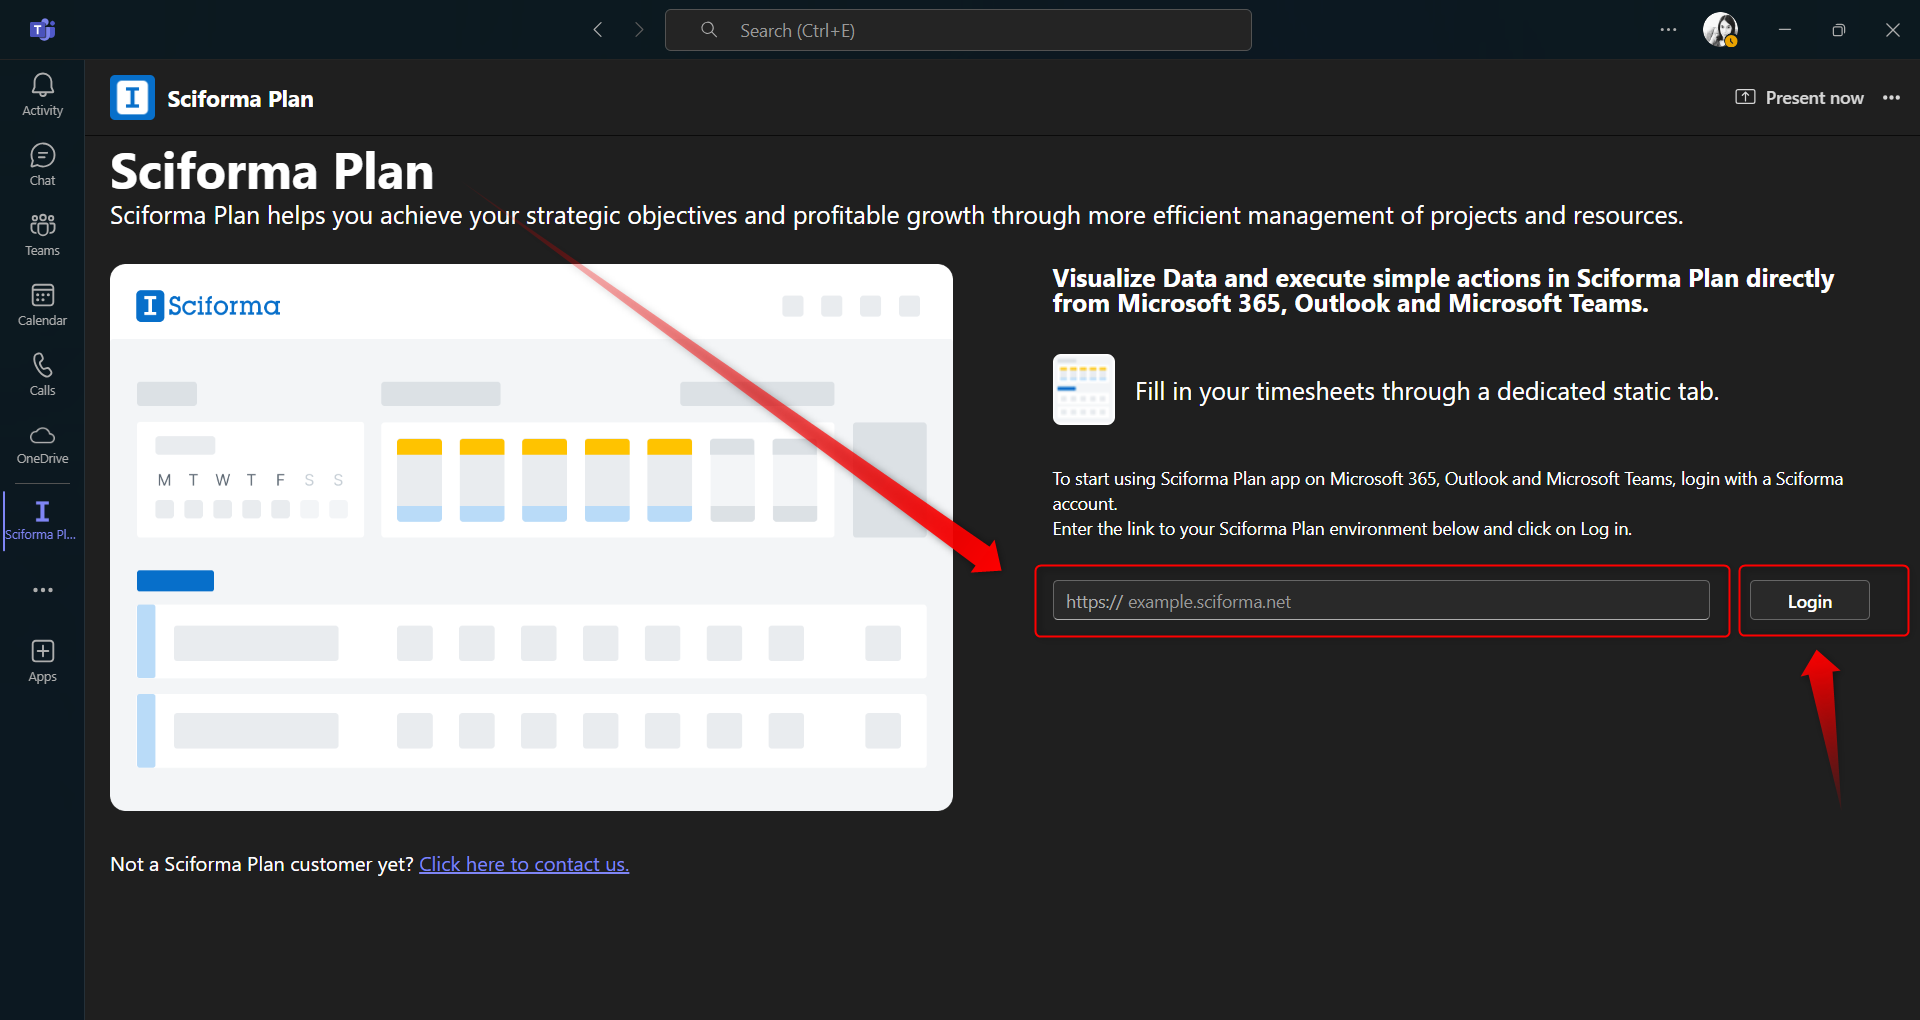Image resolution: width=1920 pixels, height=1020 pixels.
Task: Open the Activity feed
Action: pos(42,94)
